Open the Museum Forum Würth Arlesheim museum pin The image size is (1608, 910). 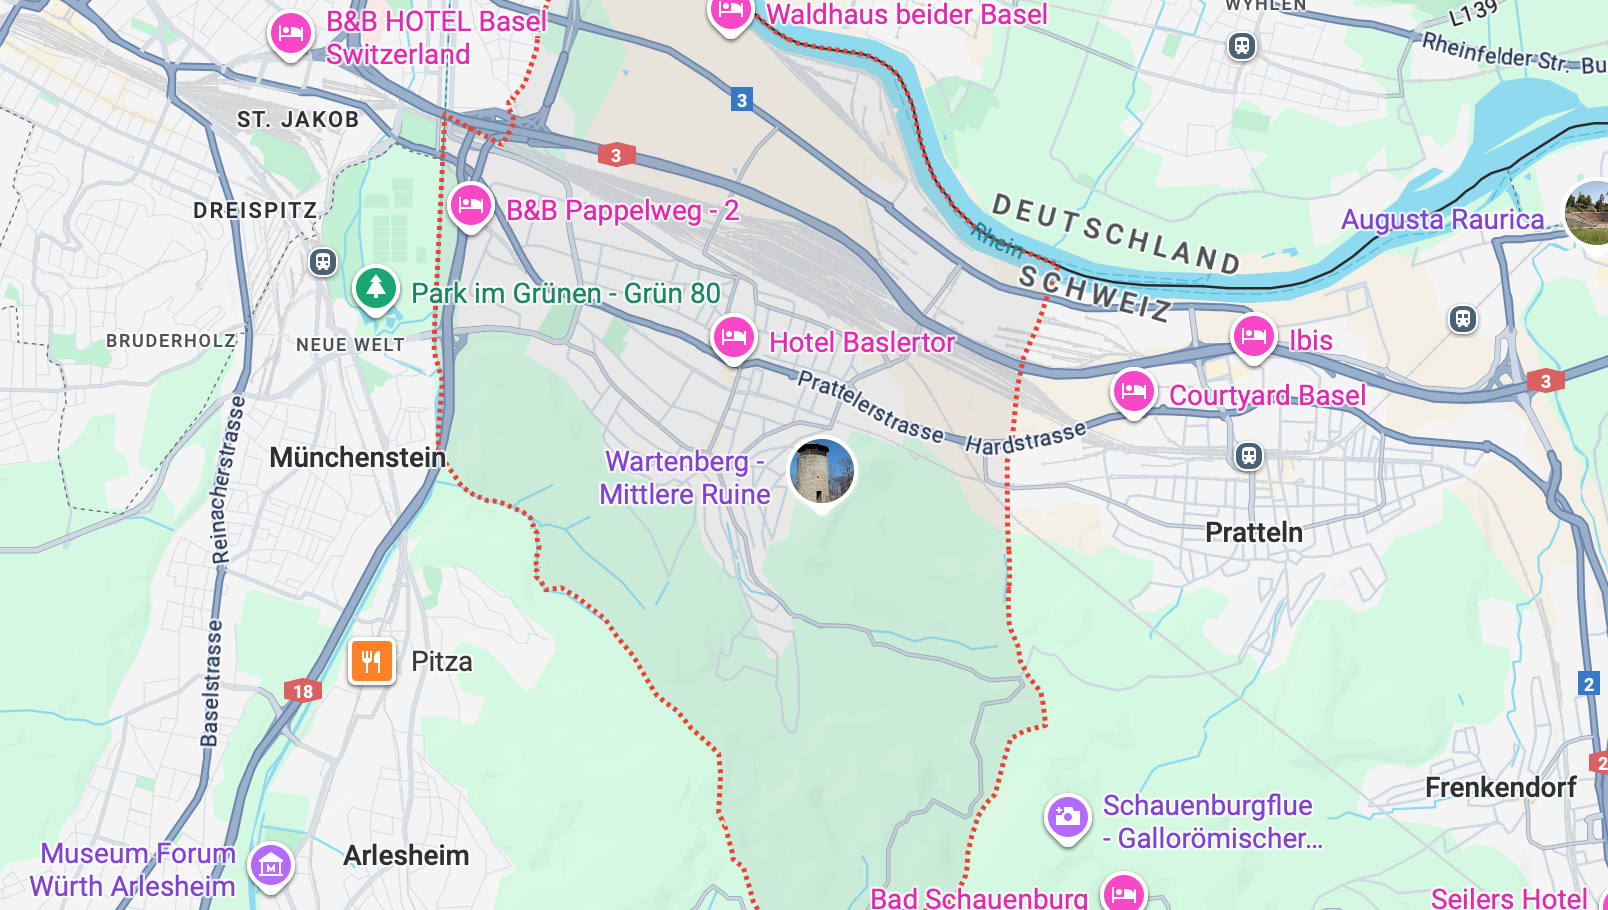271,867
